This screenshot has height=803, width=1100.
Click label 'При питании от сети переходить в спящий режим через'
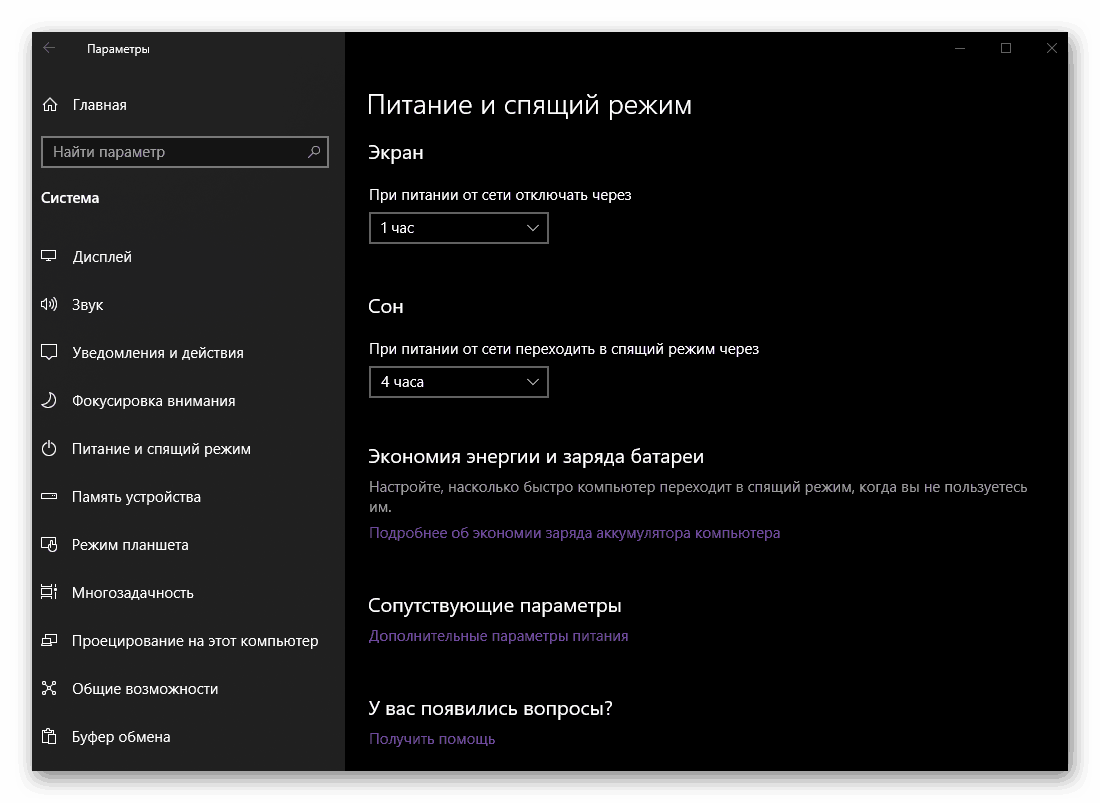tap(564, 349)
